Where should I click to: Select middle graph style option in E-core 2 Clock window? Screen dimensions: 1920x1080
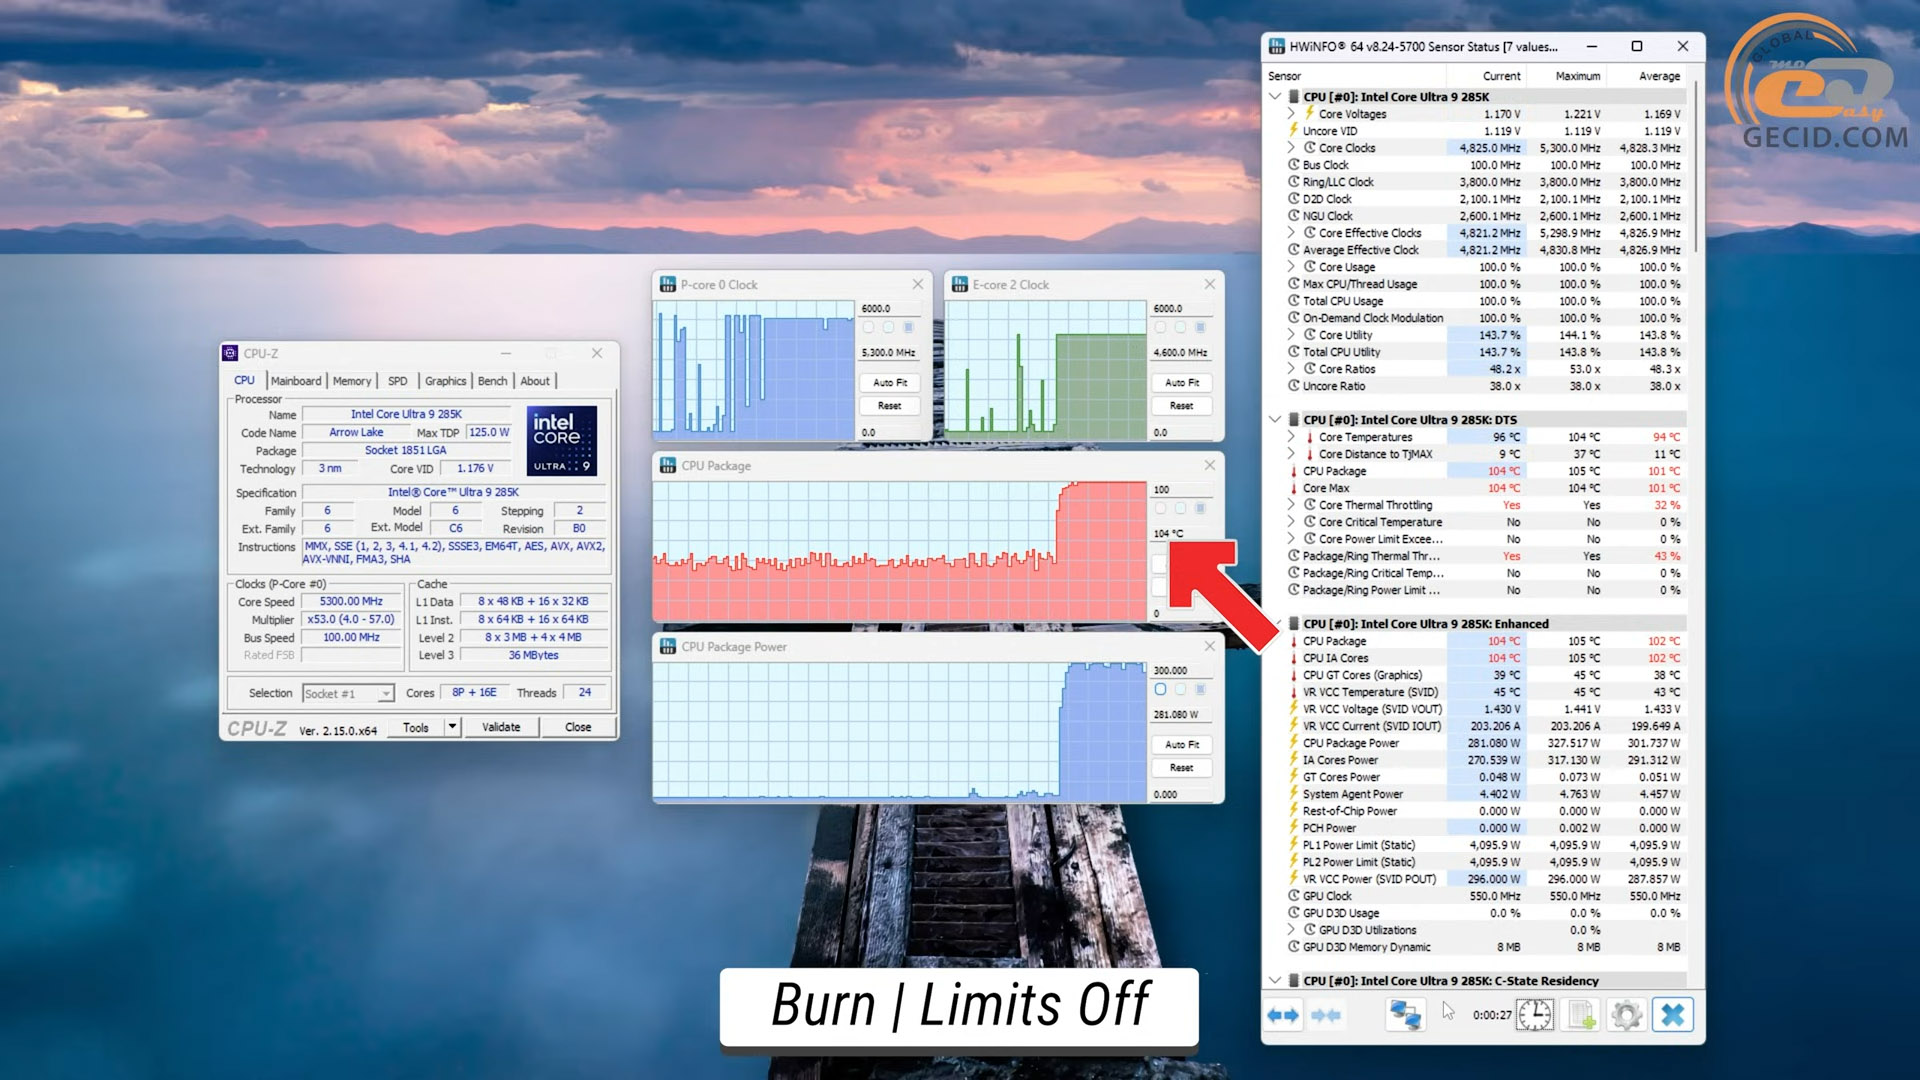click(x=1180, y=327)
